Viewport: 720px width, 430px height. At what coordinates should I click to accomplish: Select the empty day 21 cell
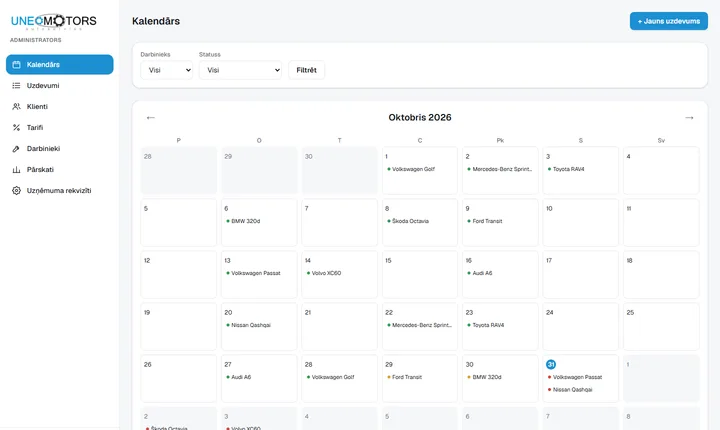click(339, 326)
